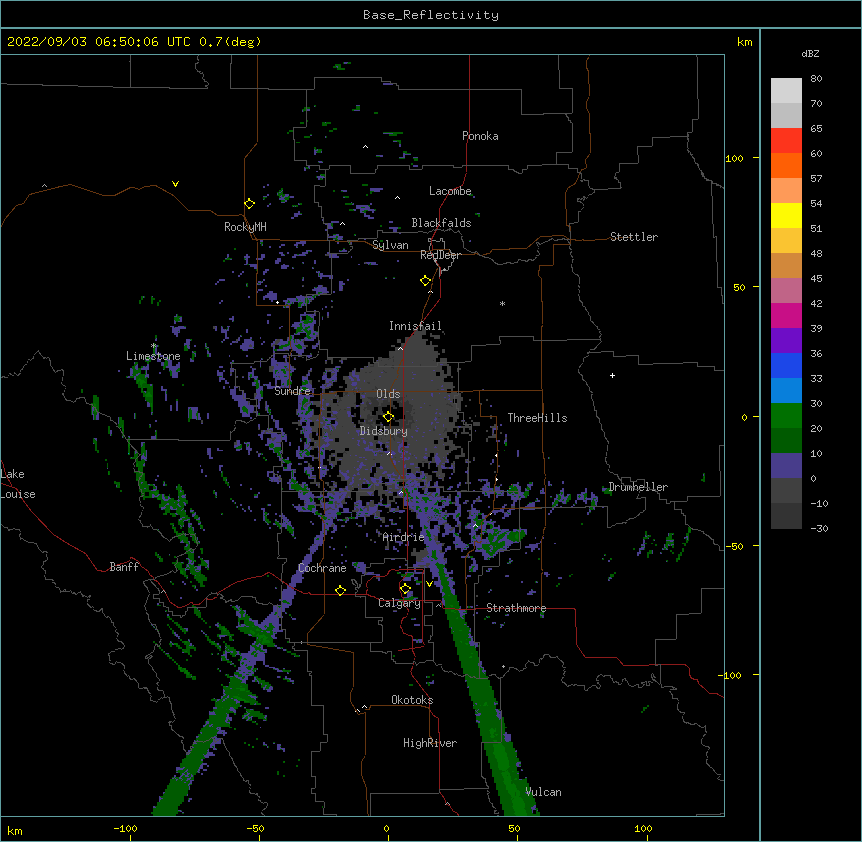Click the Sundre label
Image resolution: width=862 pixels, height=842 pixels.
click(x=292, y=391)
